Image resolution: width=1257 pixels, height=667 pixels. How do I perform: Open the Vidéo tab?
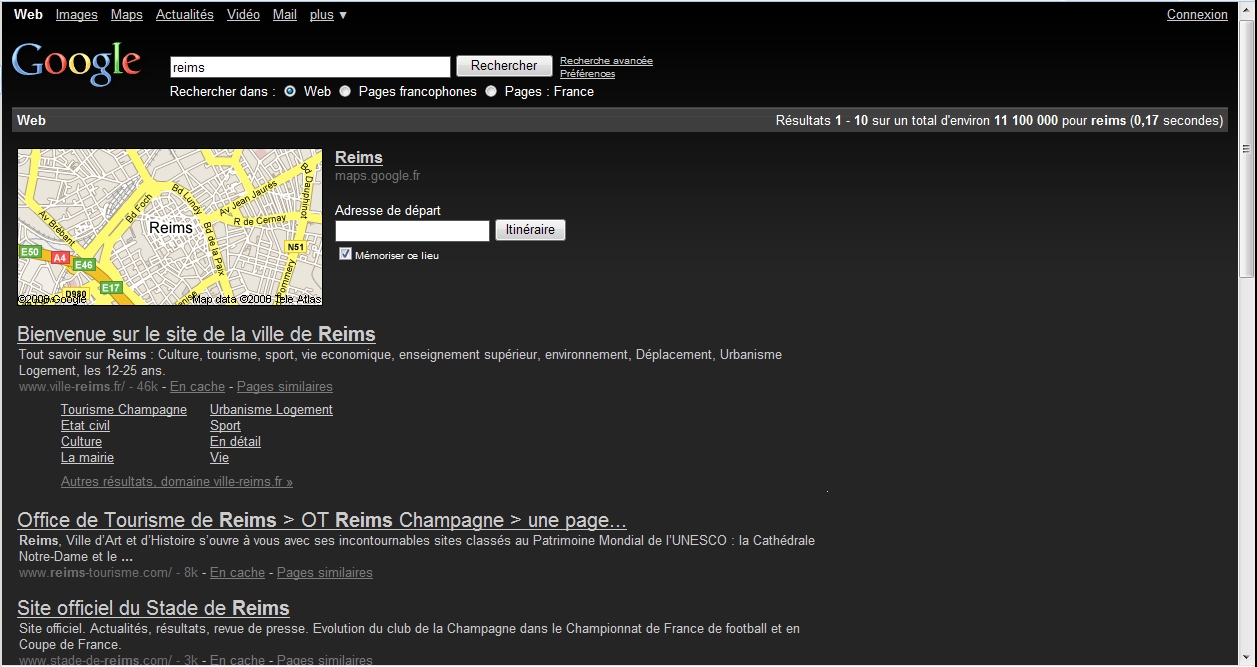[x=243, y=15]
